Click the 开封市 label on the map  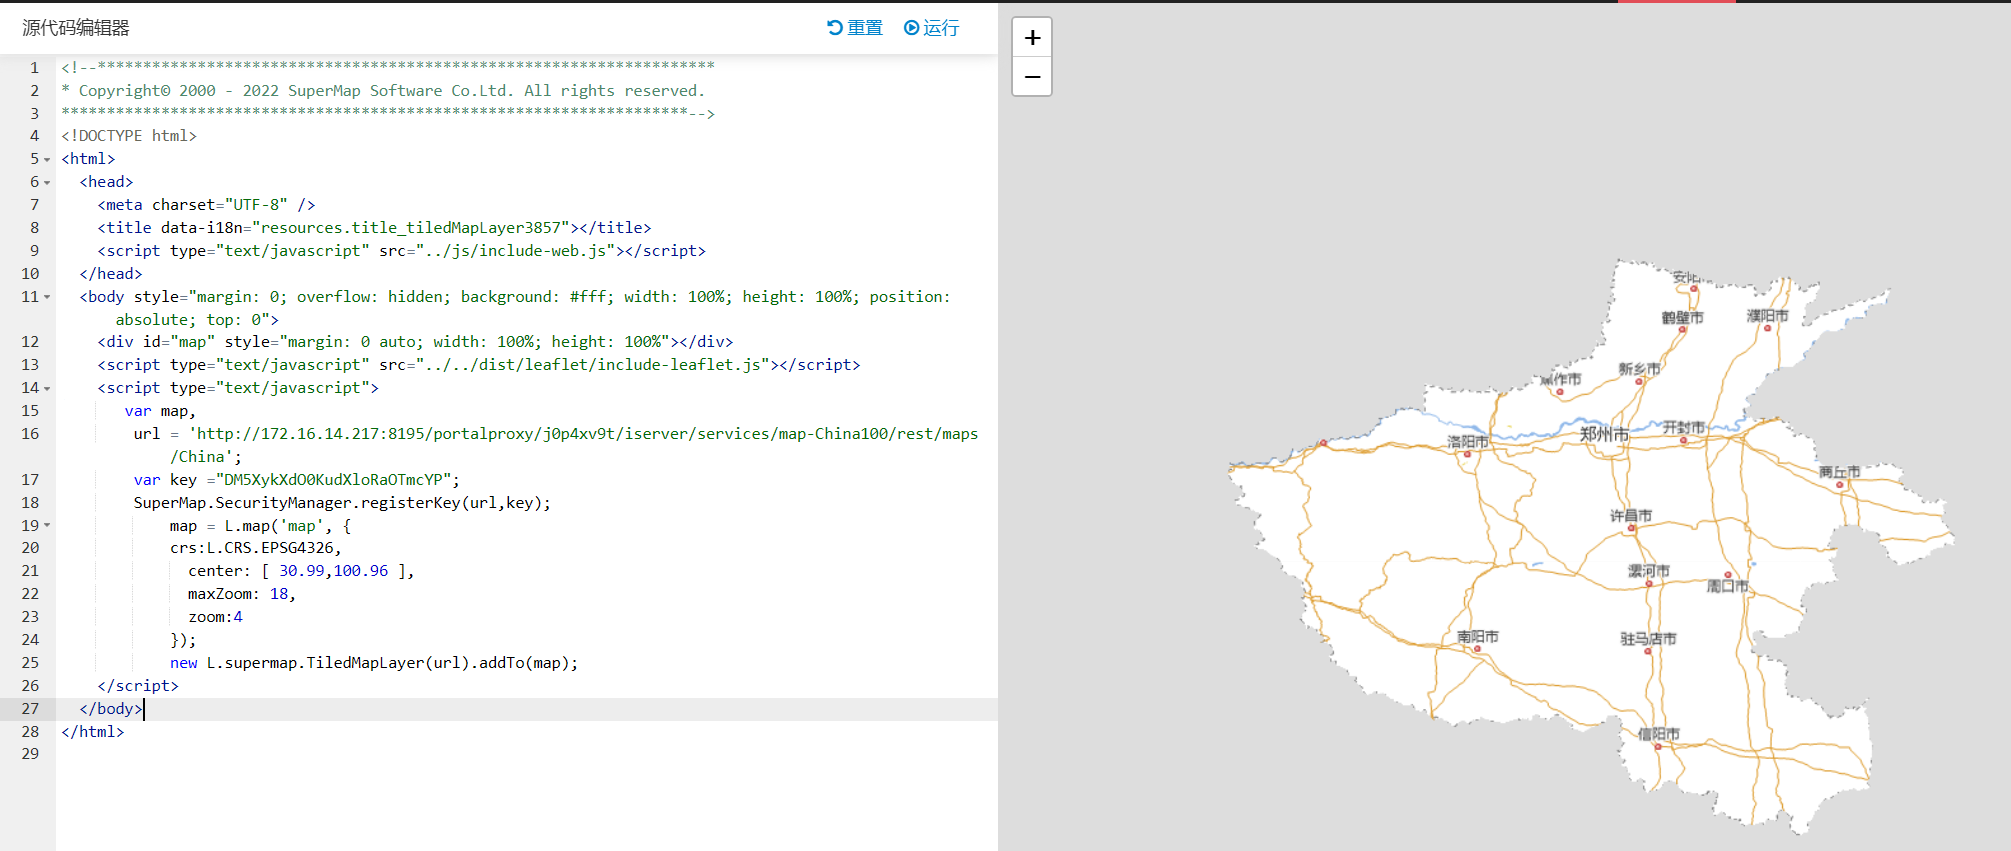[x=1684, y=428]
